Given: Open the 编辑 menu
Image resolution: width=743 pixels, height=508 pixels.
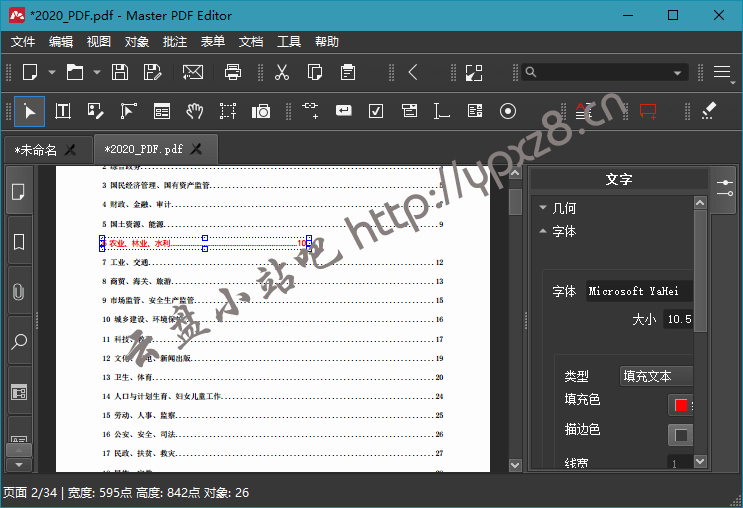Looking at the screenshot, I should [x=61, y=42].
